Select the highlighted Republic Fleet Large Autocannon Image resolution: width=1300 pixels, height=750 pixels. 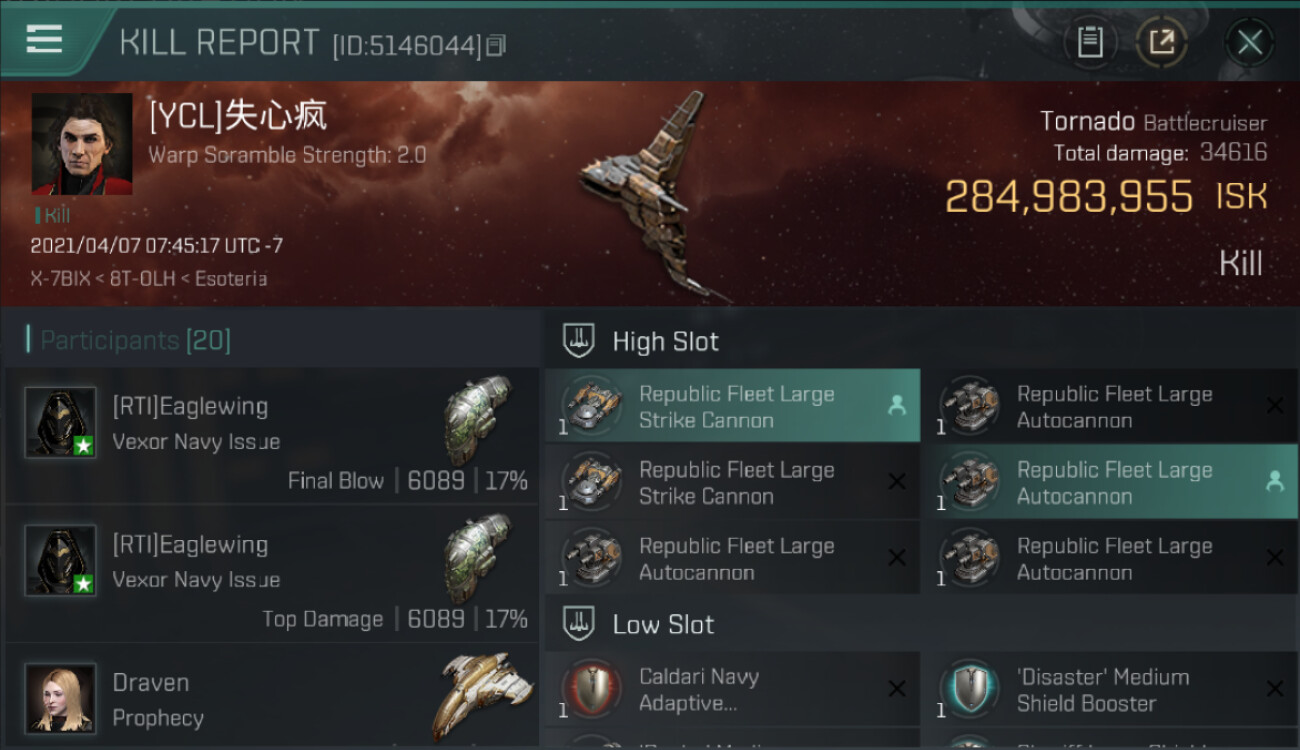point(1110,482)
